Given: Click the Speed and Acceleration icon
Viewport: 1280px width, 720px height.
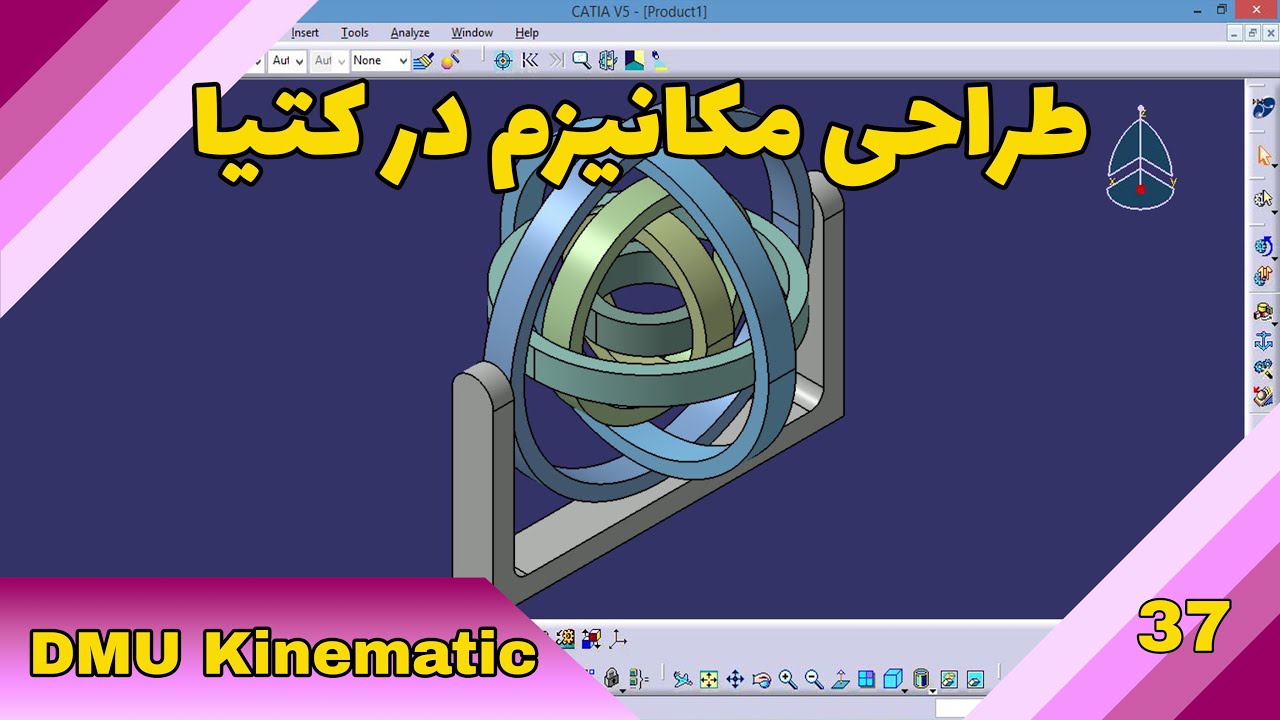Looking at the screenshot, I should [1264, 396].
